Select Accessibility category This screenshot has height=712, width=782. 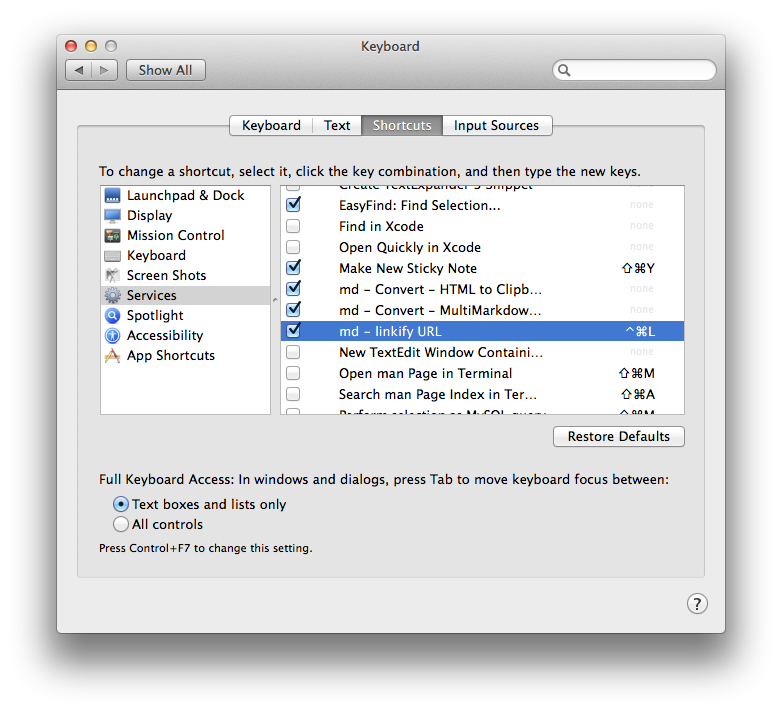point(186,335)
